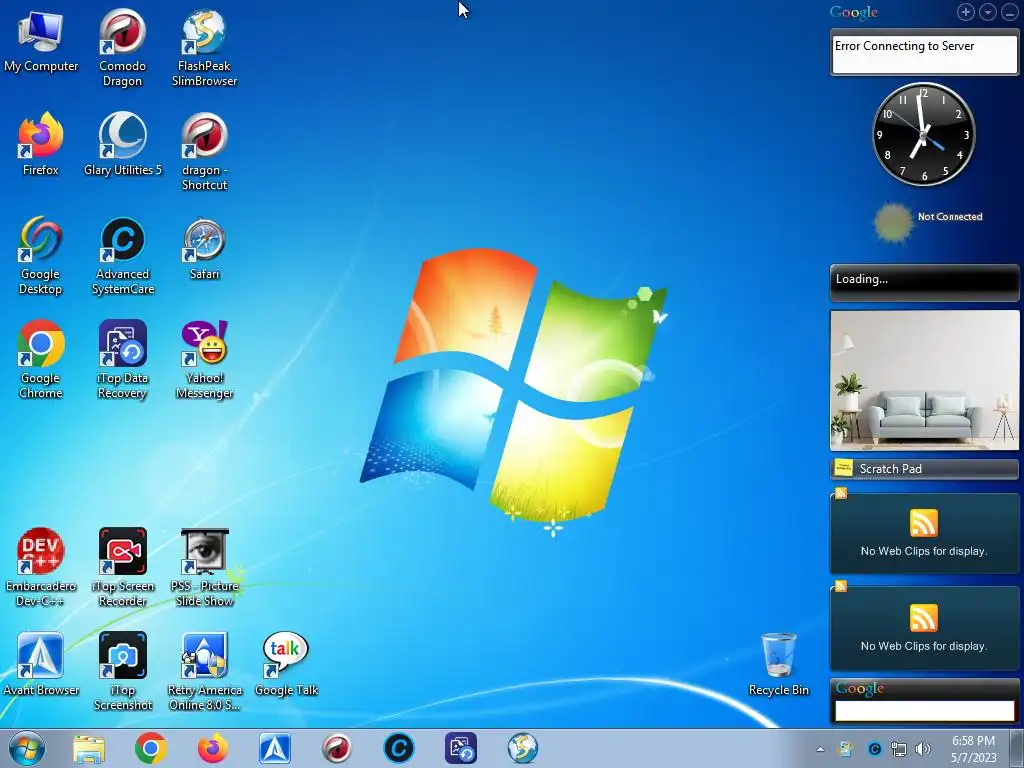Click the second Web Clips gadget RSS icon

coord(923,618)
